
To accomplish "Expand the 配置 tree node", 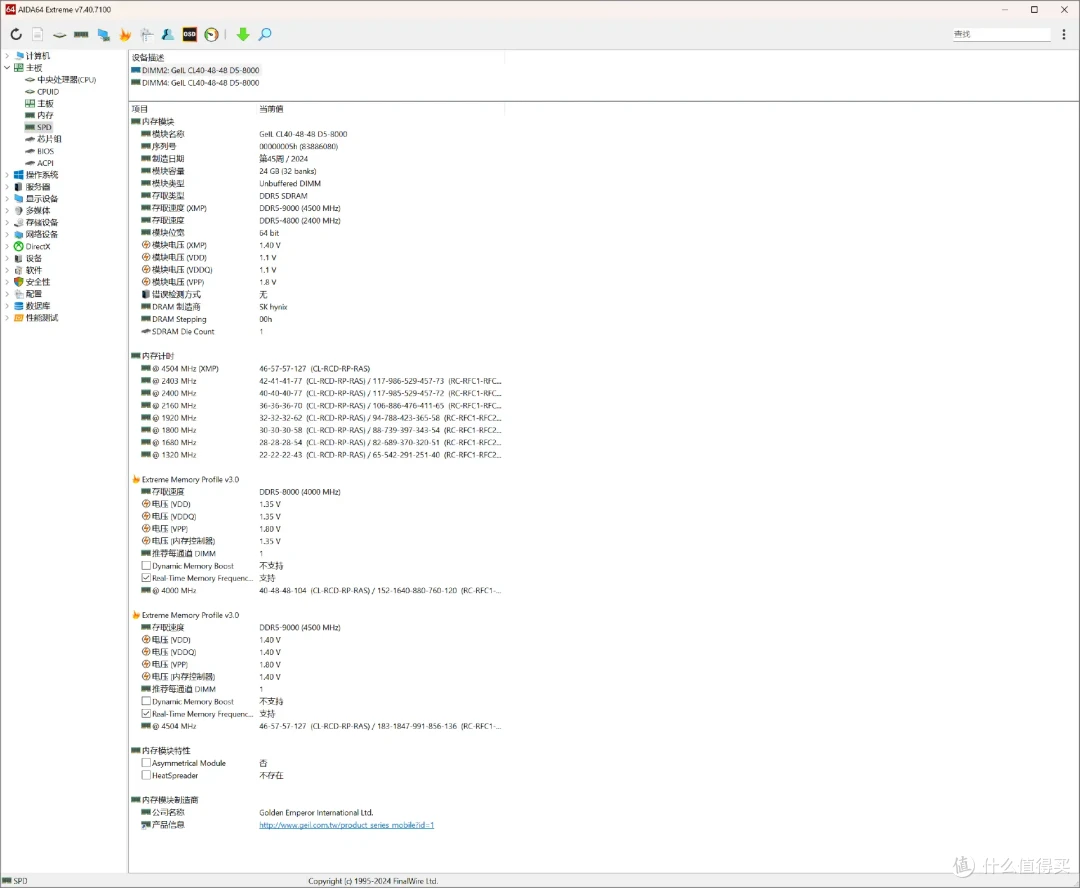I will click(7, 293).
